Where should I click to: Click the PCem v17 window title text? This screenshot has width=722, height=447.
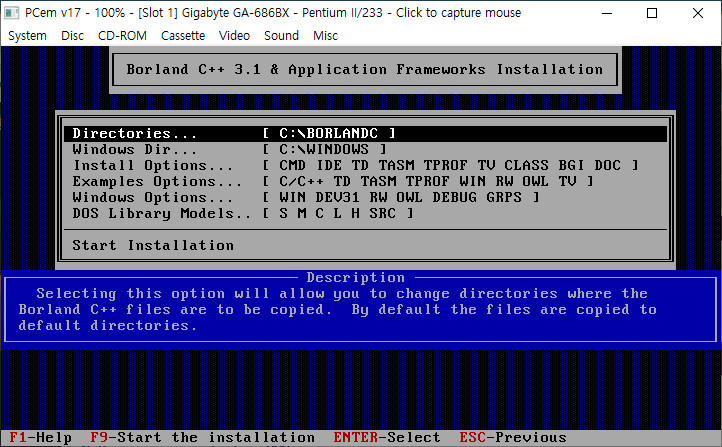point(273,13)
